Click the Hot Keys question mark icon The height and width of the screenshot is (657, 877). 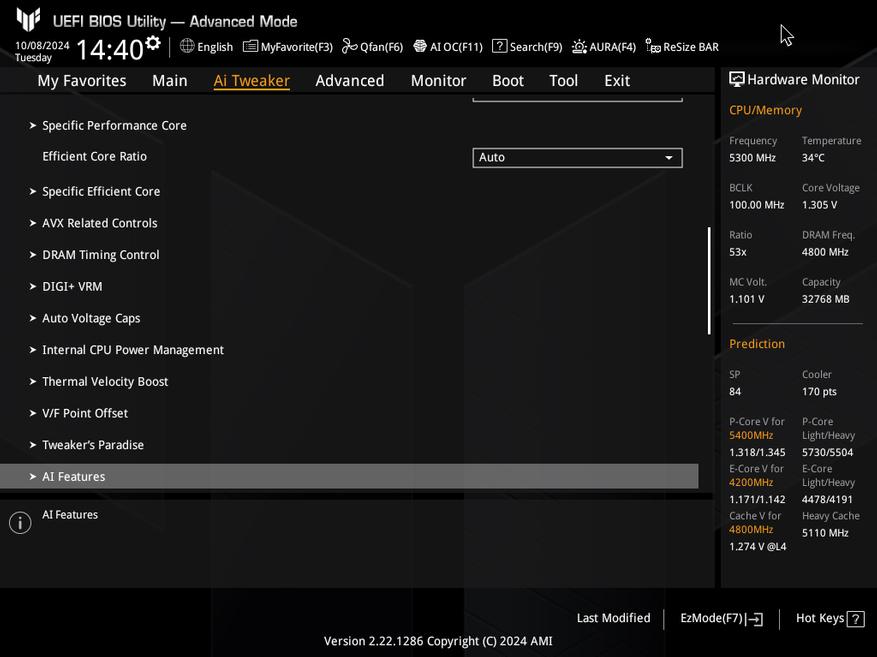[x=856, y=619]
